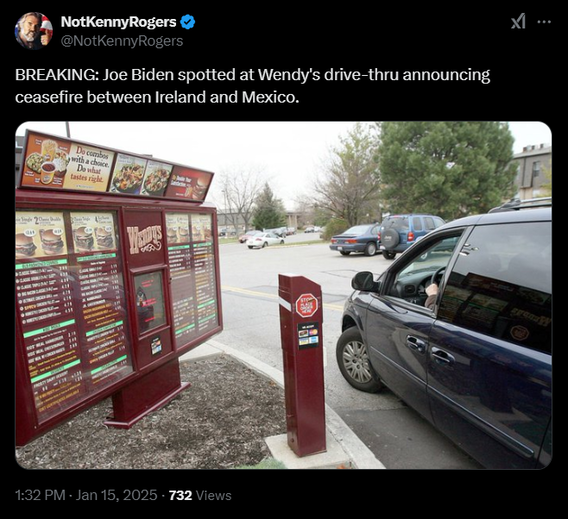
Task: Click the white car parked in the background
Action: tap(265, 240)
